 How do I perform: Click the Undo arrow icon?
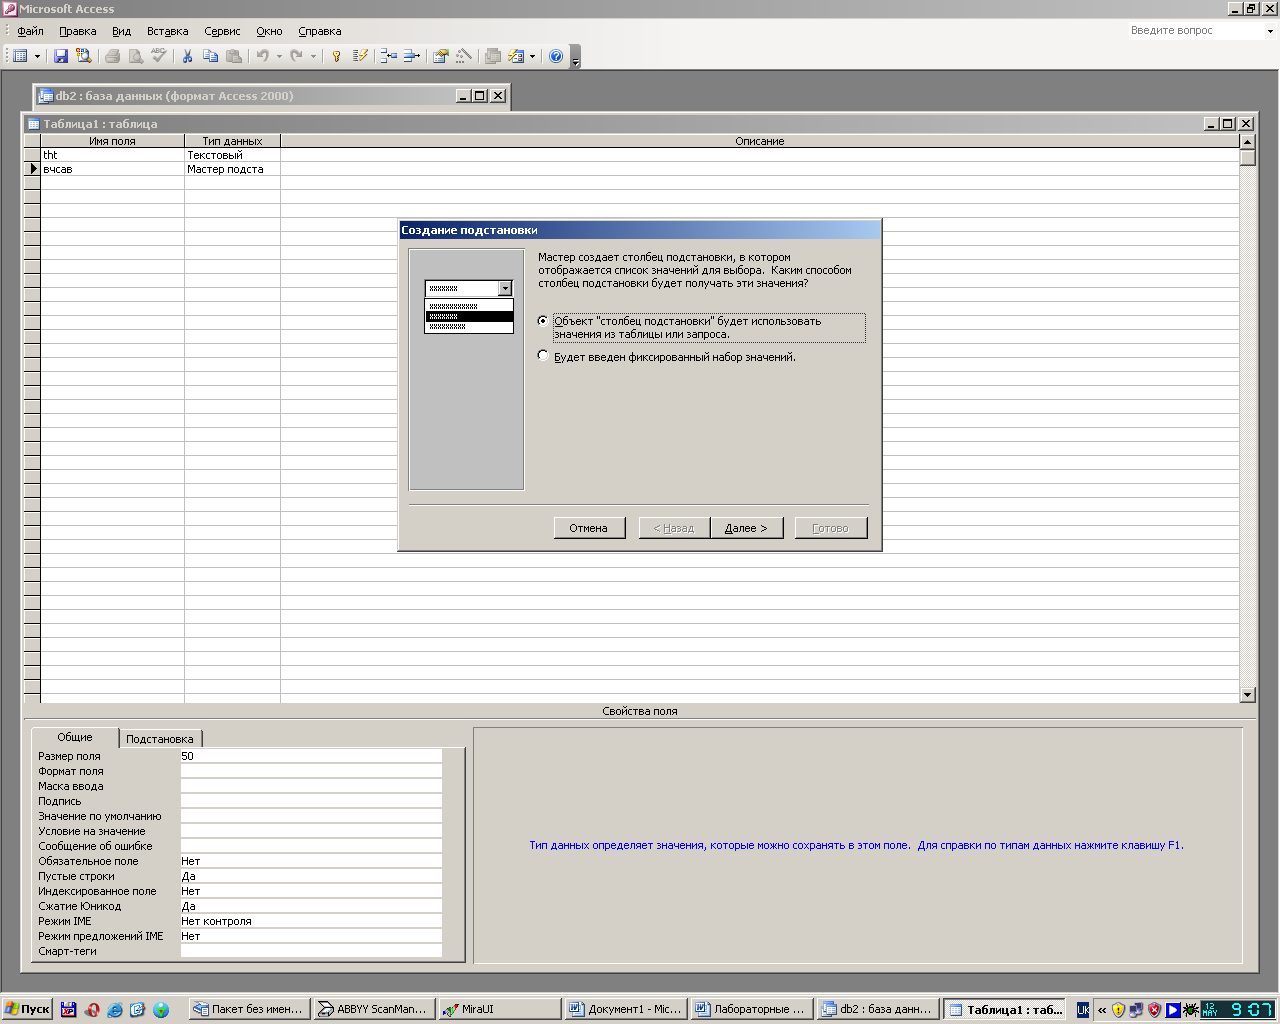tap(263, 56)
